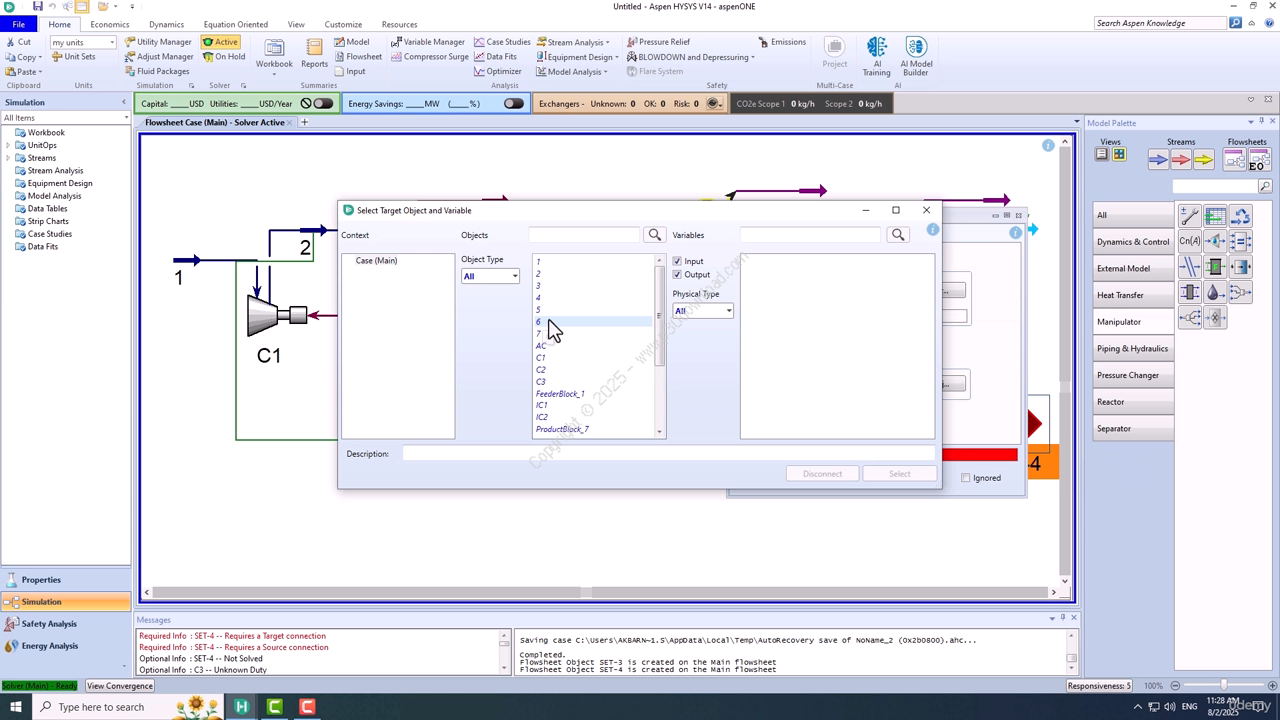Select Case (Main) in the Context list
Screen dimensions: 1280x720
(376, 260)
